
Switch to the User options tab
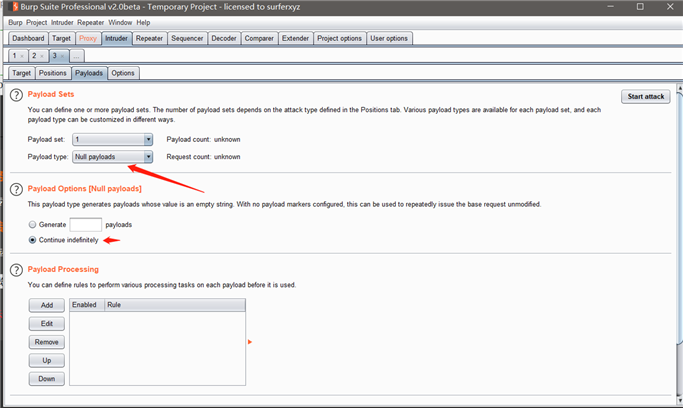389,38
